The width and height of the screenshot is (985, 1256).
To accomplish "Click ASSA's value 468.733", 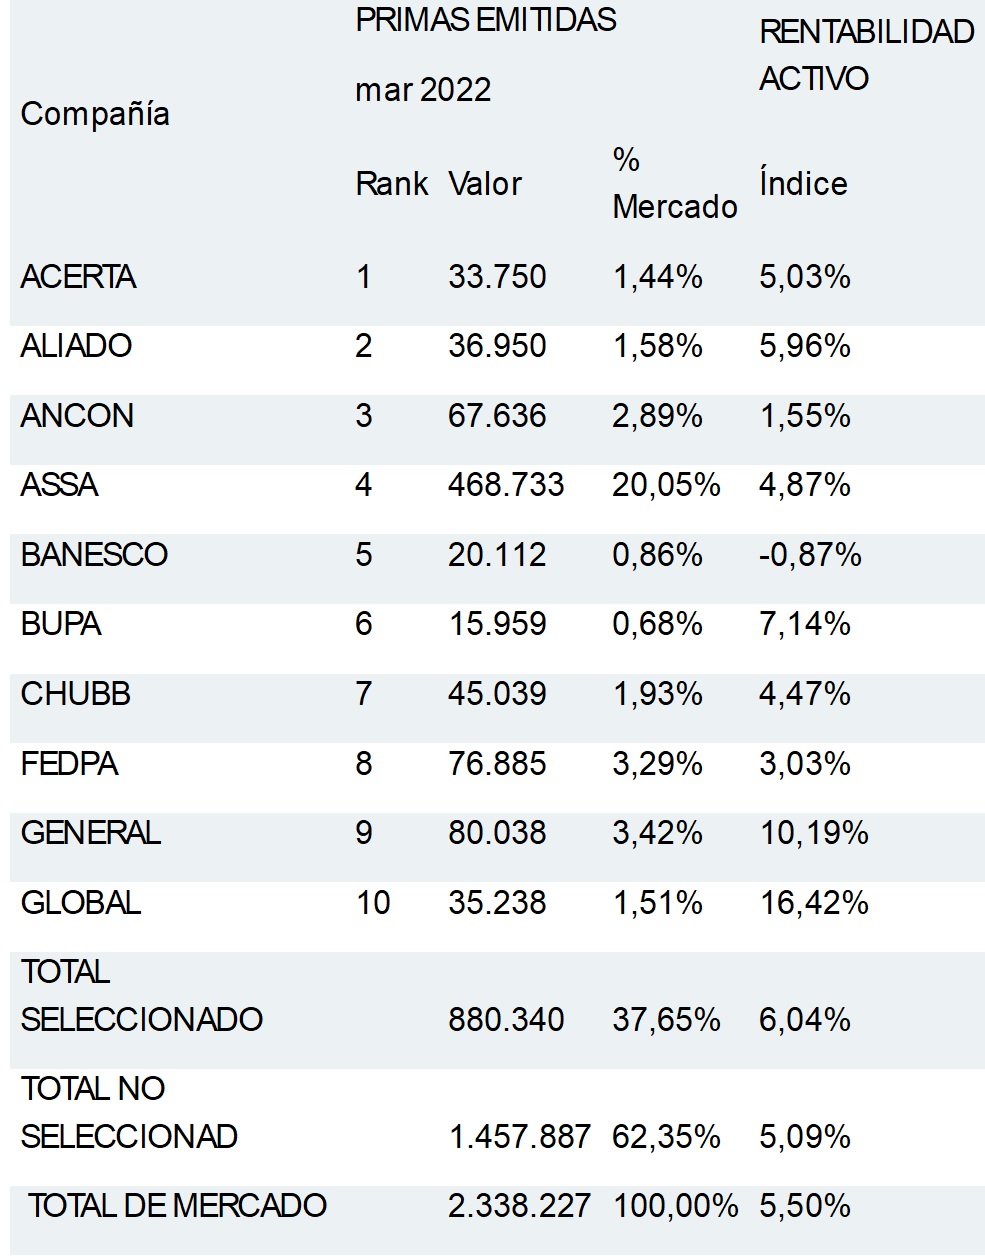I will 506,485.
